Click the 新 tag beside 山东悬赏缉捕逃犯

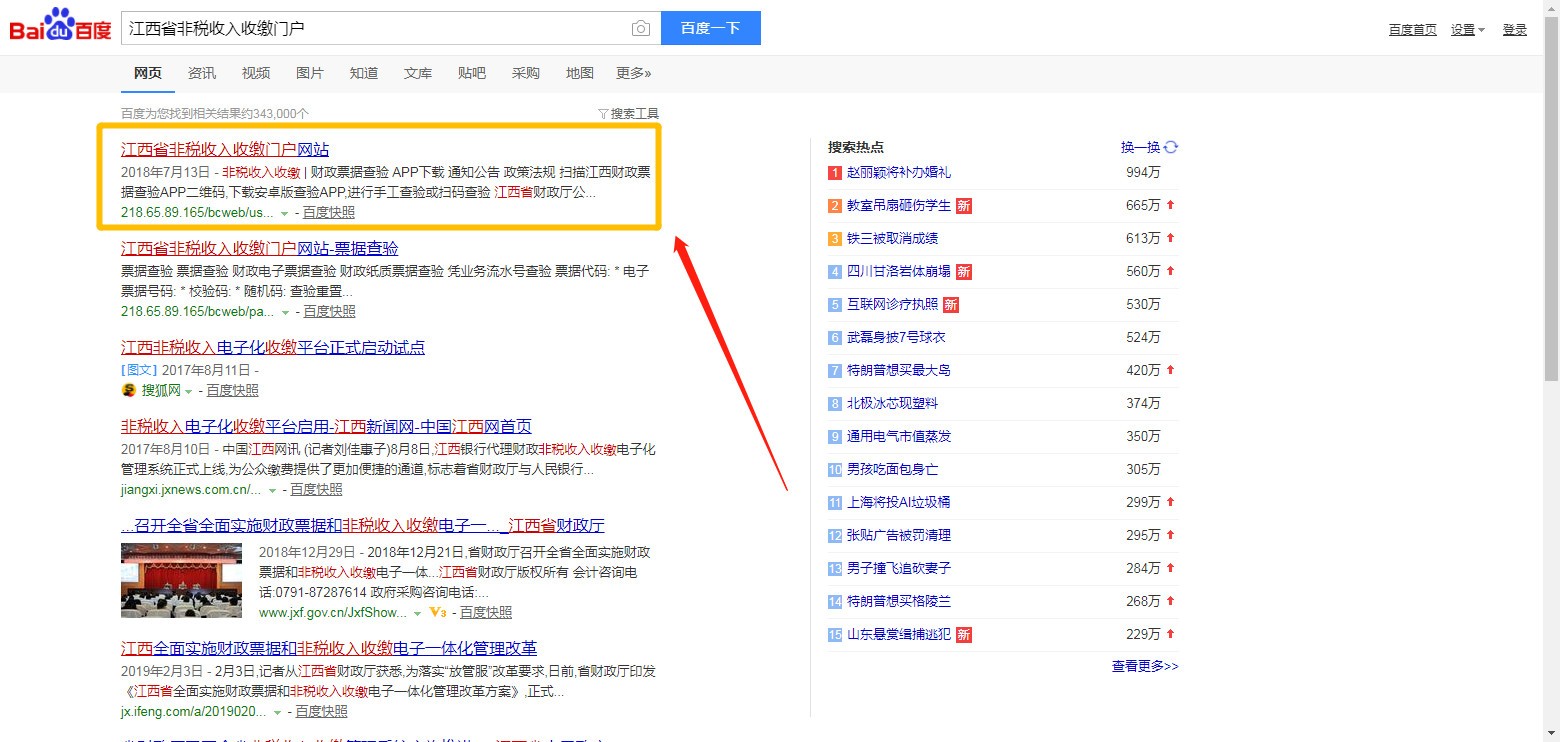[964, 635]
